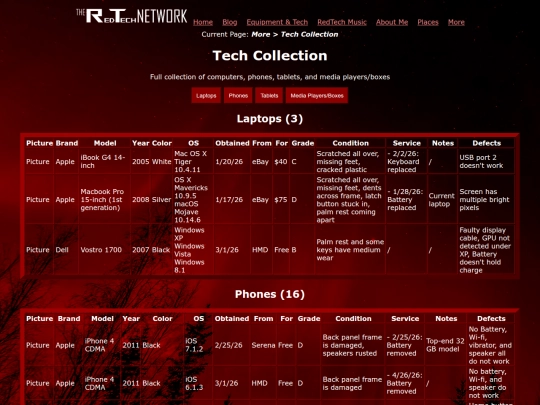Image resolution: width=540 pixels, height=405 pixels.
Task: Jump to Phones section button
Action: (238, 95)
